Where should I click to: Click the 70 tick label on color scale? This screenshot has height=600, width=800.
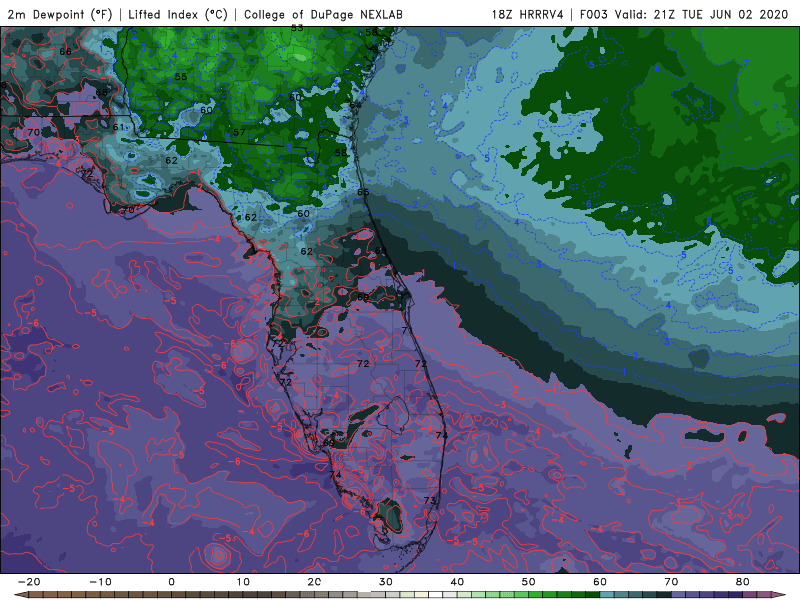(x=671, y=582)
